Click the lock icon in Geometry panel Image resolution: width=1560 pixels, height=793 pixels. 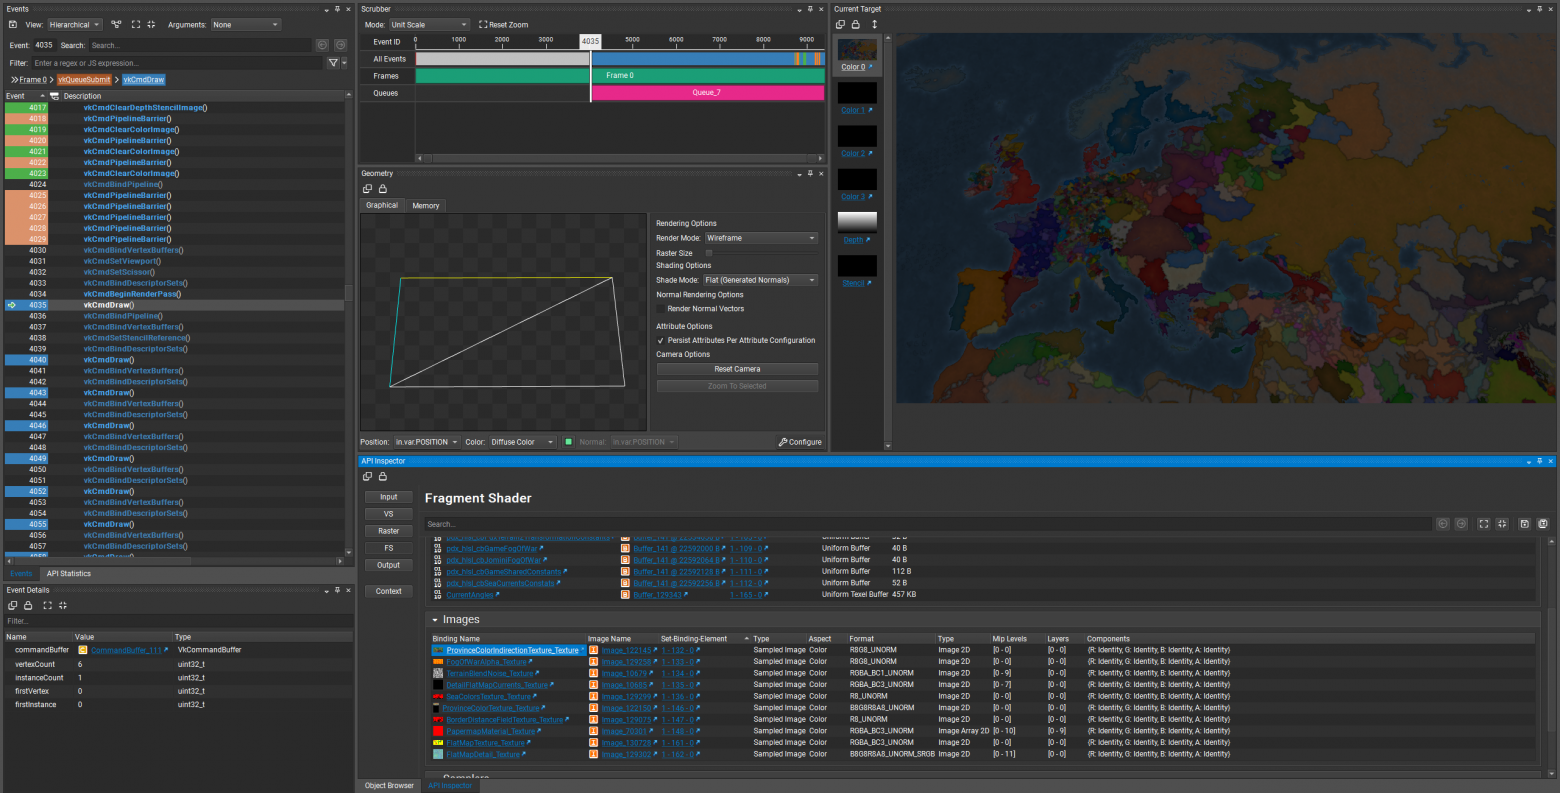click(383, 189)
